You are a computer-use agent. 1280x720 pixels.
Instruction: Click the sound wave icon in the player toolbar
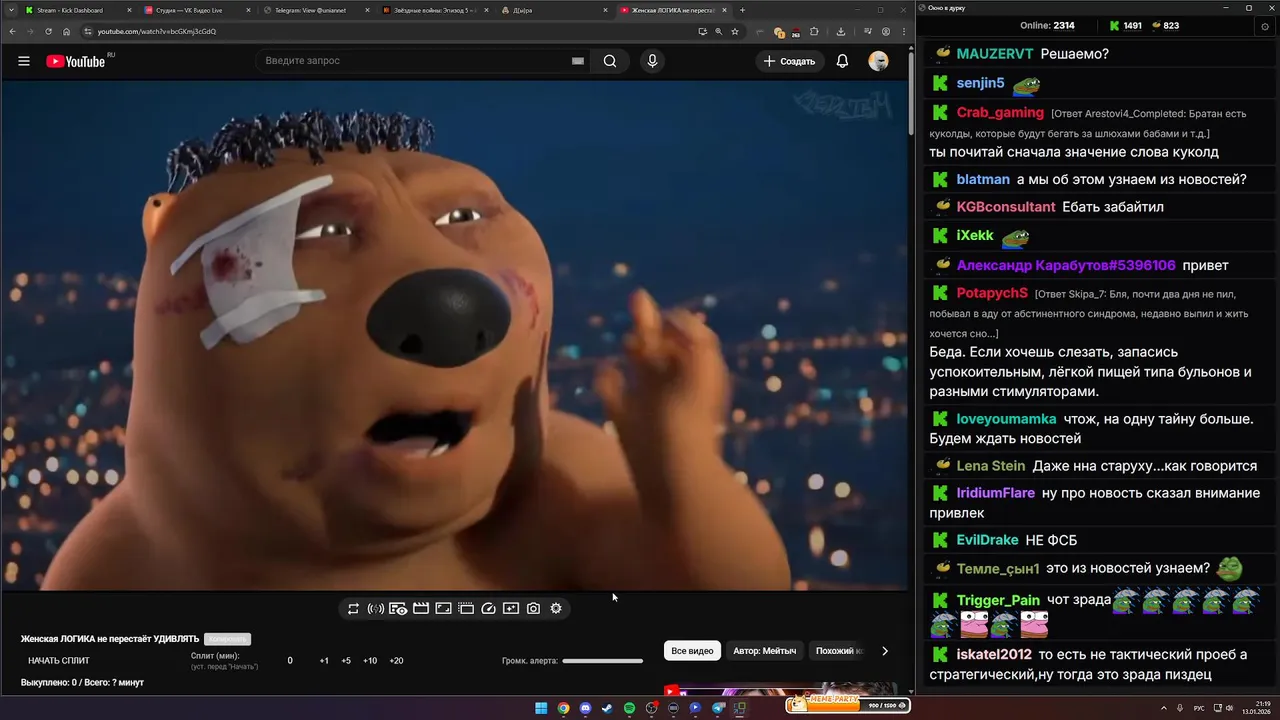376,608
